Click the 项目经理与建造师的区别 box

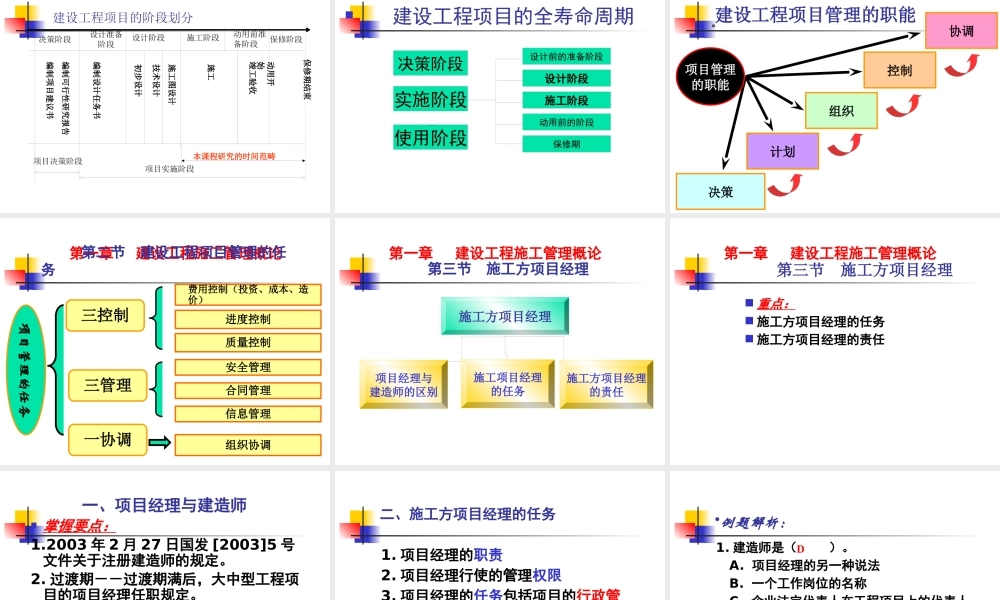404,384
